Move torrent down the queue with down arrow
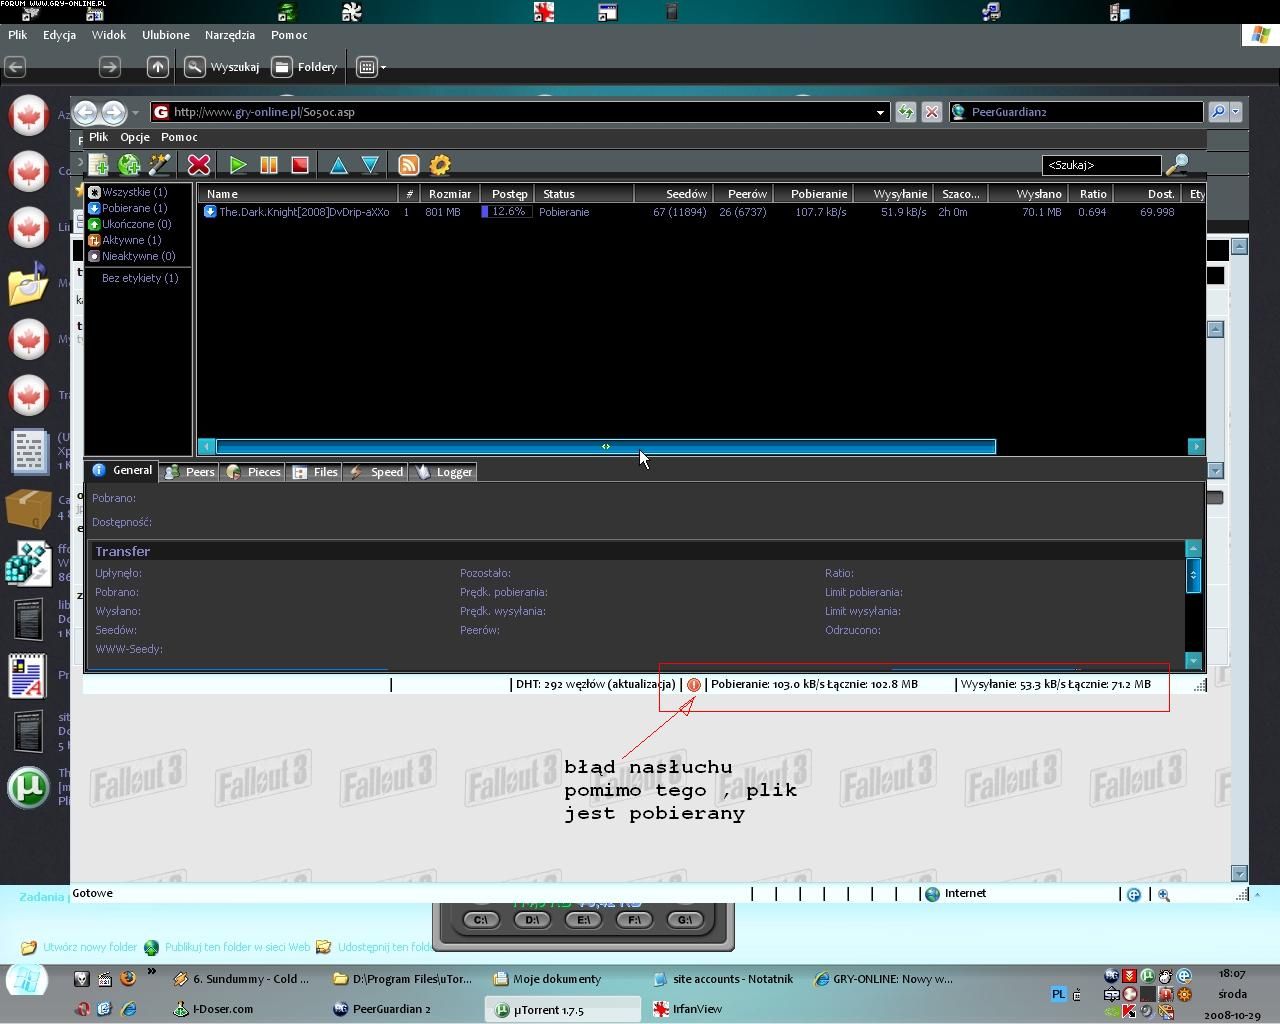The width and height of the screenshot is (1280, 1024). point(370,165)
